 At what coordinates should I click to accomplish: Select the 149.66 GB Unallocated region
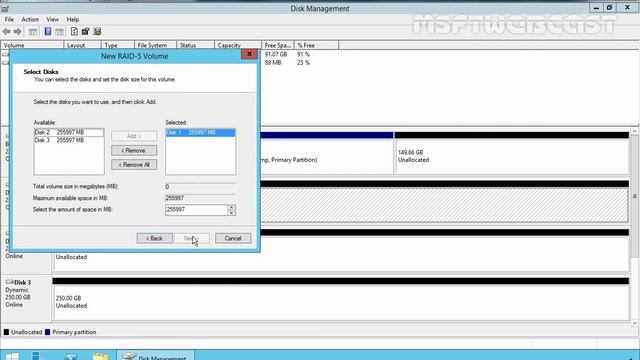tap(511, 156)
